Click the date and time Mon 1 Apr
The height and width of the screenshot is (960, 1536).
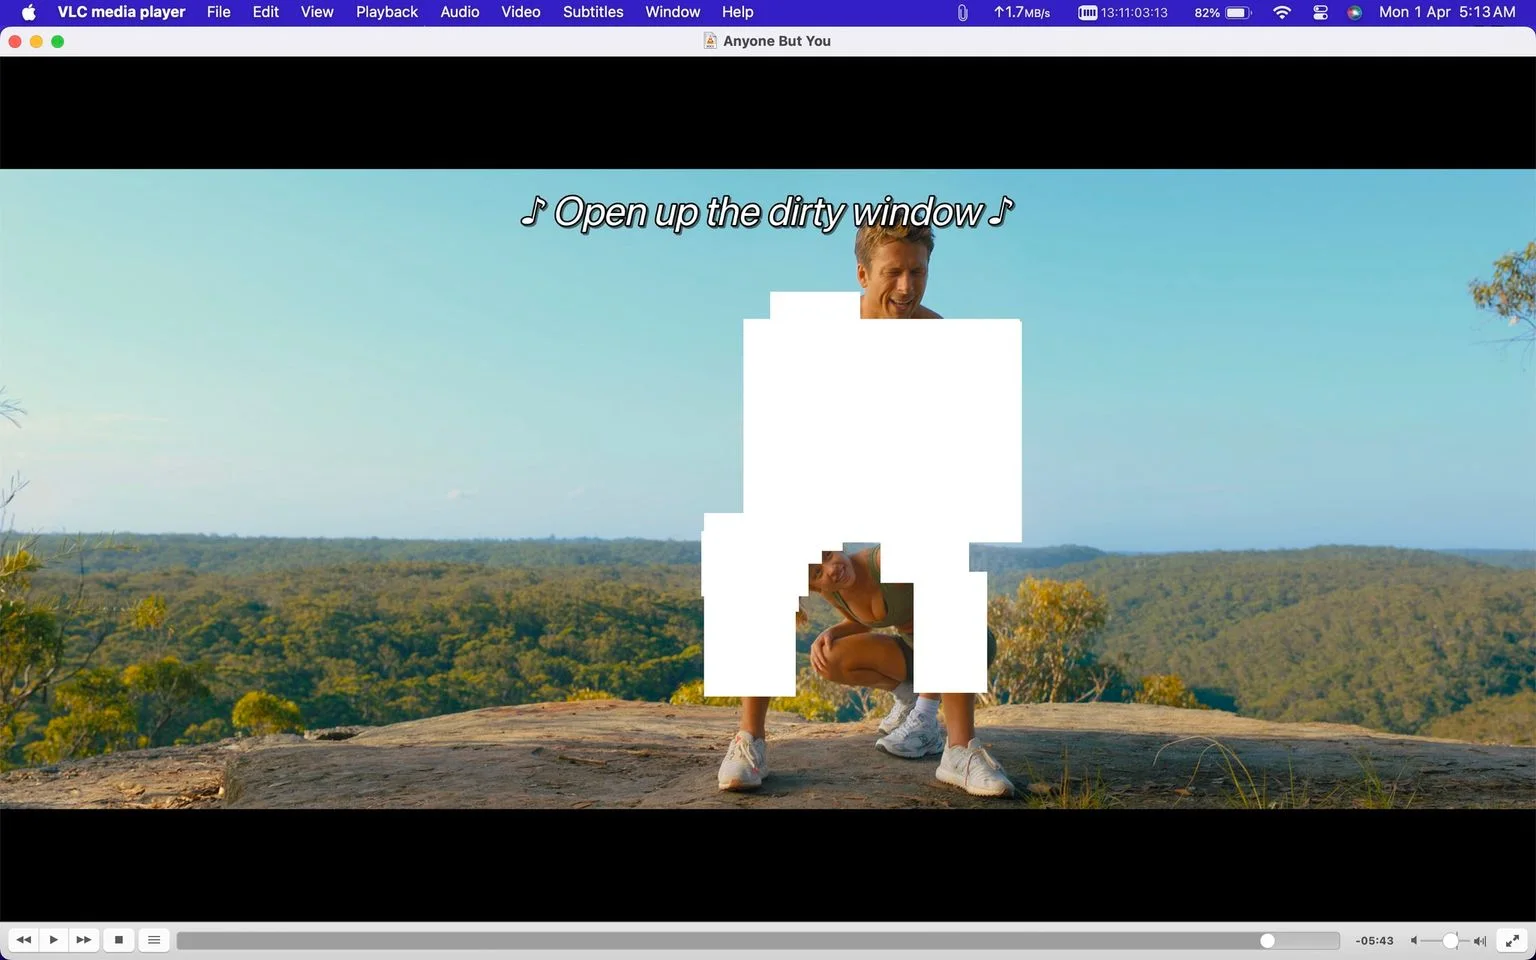click(1447, 12)
